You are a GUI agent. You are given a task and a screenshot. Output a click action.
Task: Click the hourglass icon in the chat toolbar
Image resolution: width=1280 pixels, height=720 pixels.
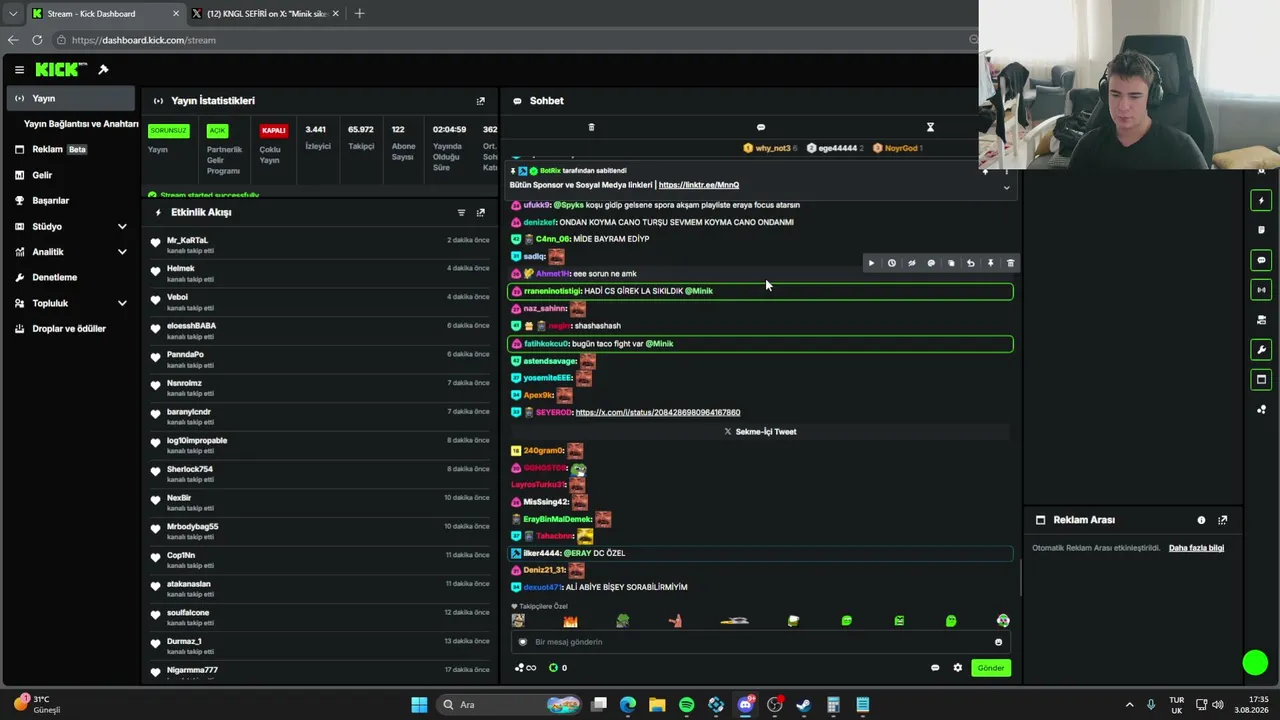pyautogui.click(x=930, y=127)
